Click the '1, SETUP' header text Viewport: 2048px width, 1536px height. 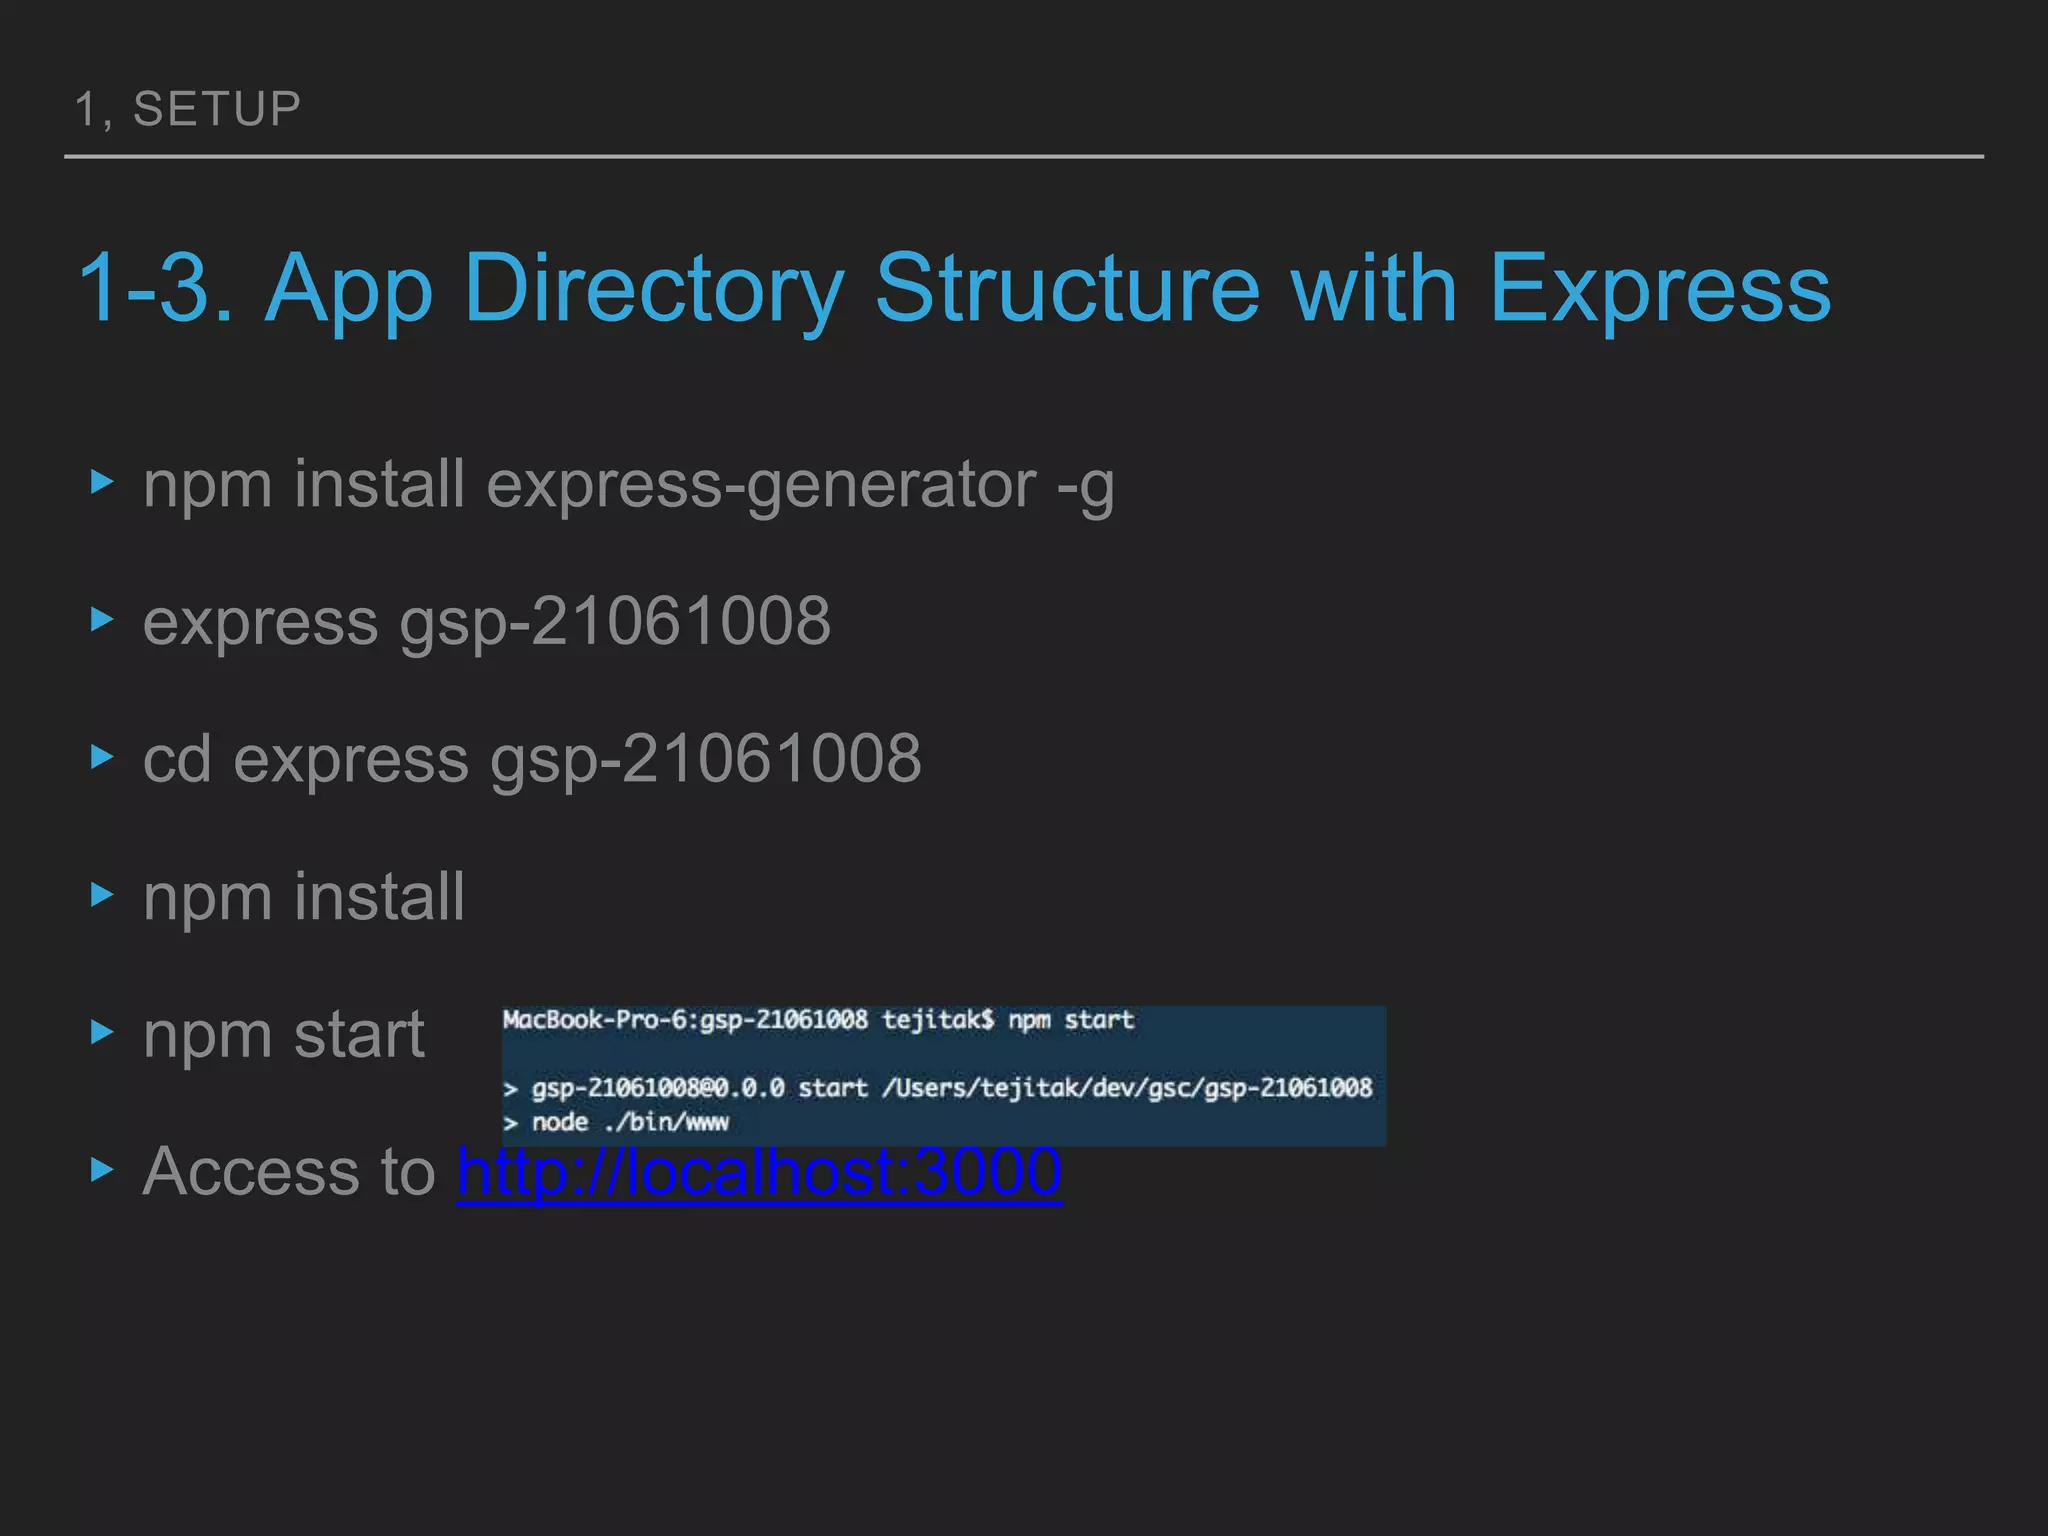tap(188, 109)
